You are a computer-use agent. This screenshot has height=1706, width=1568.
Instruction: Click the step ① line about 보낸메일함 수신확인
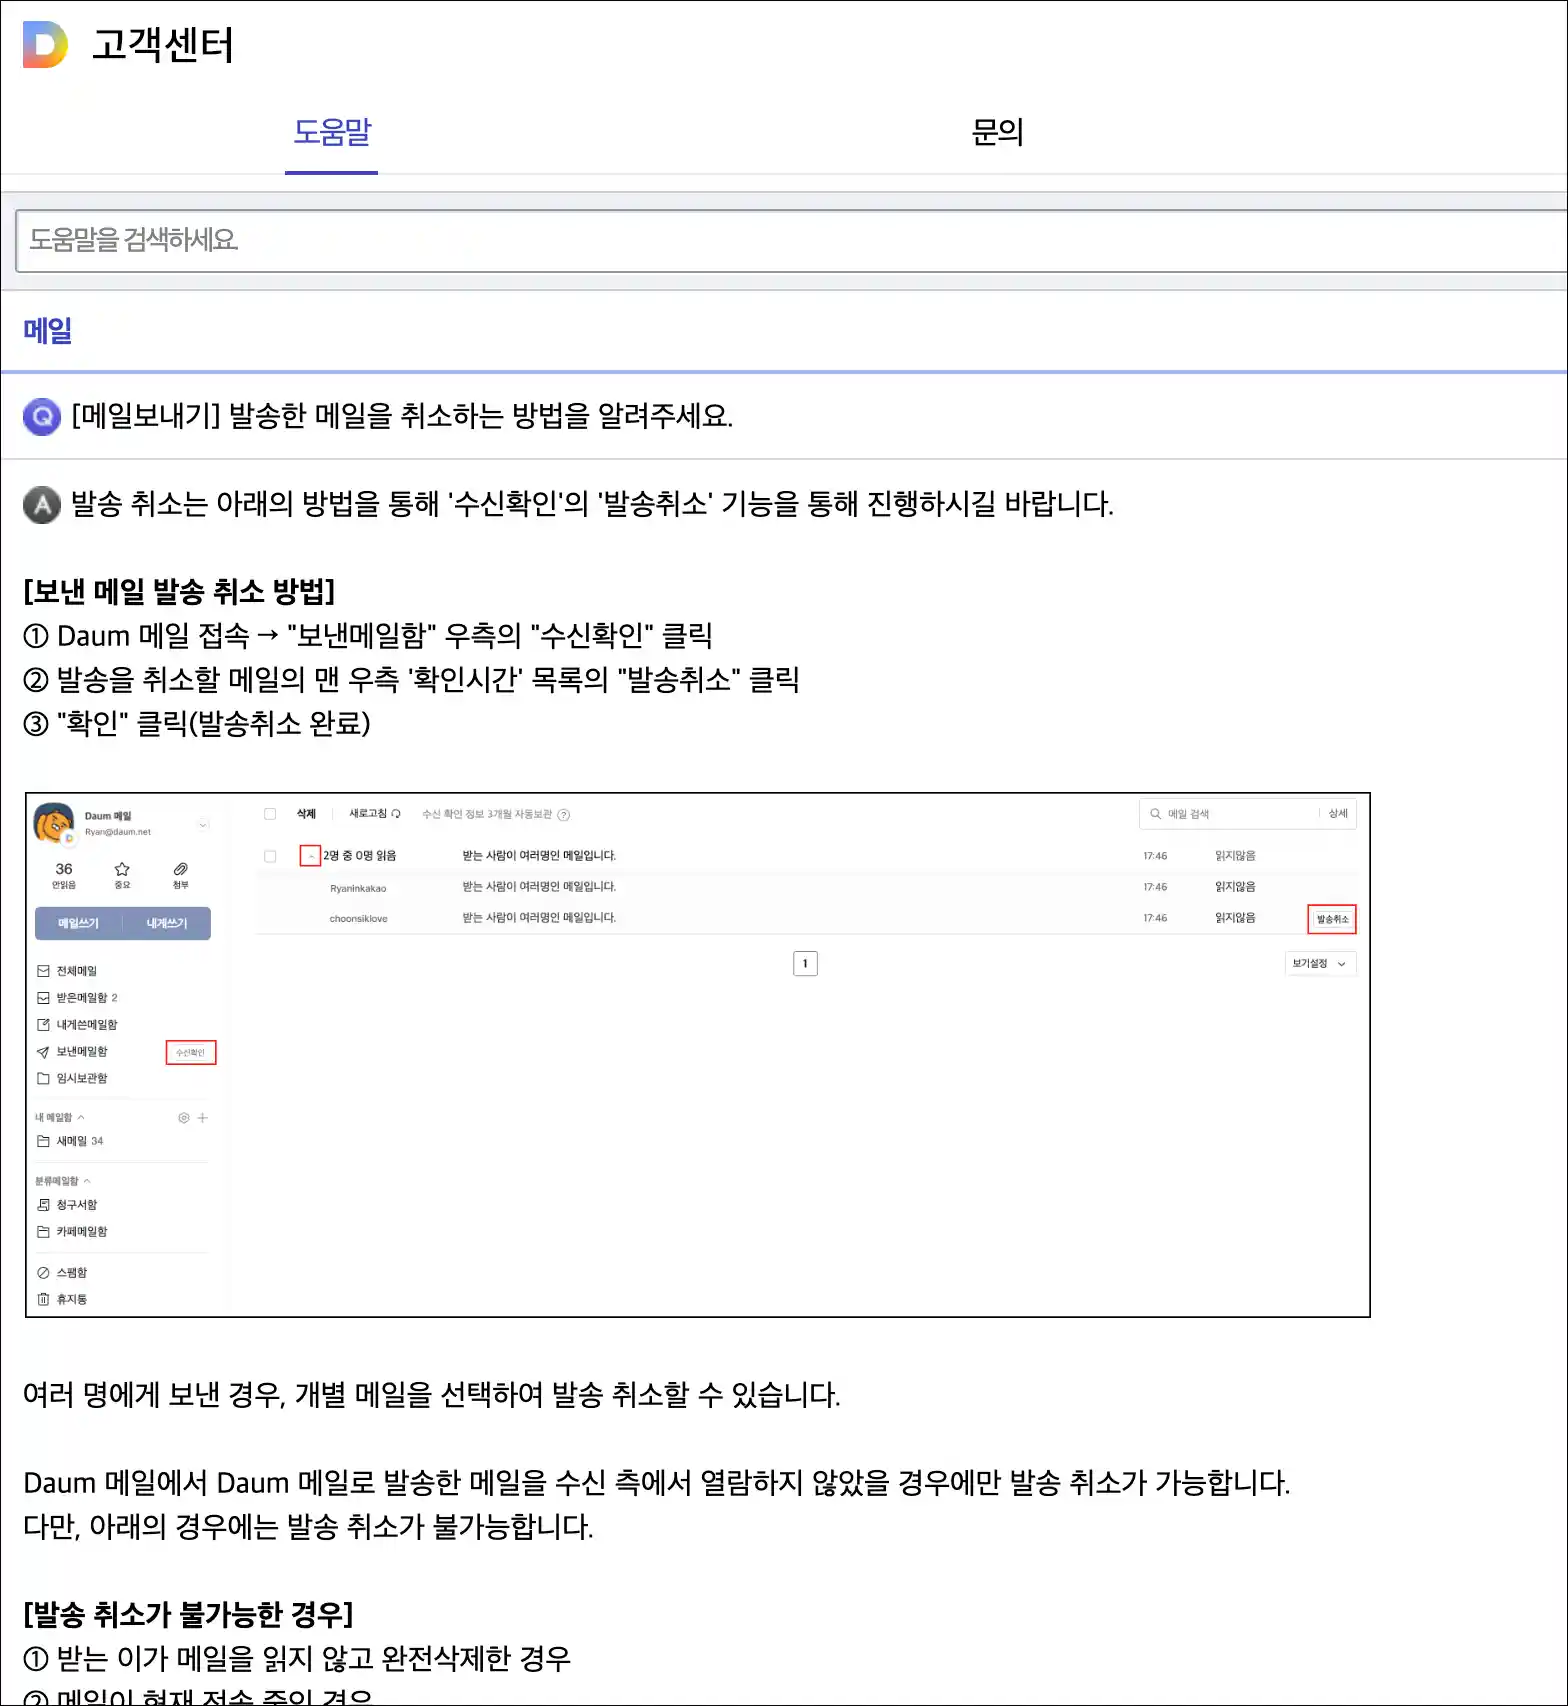point(368,635)
